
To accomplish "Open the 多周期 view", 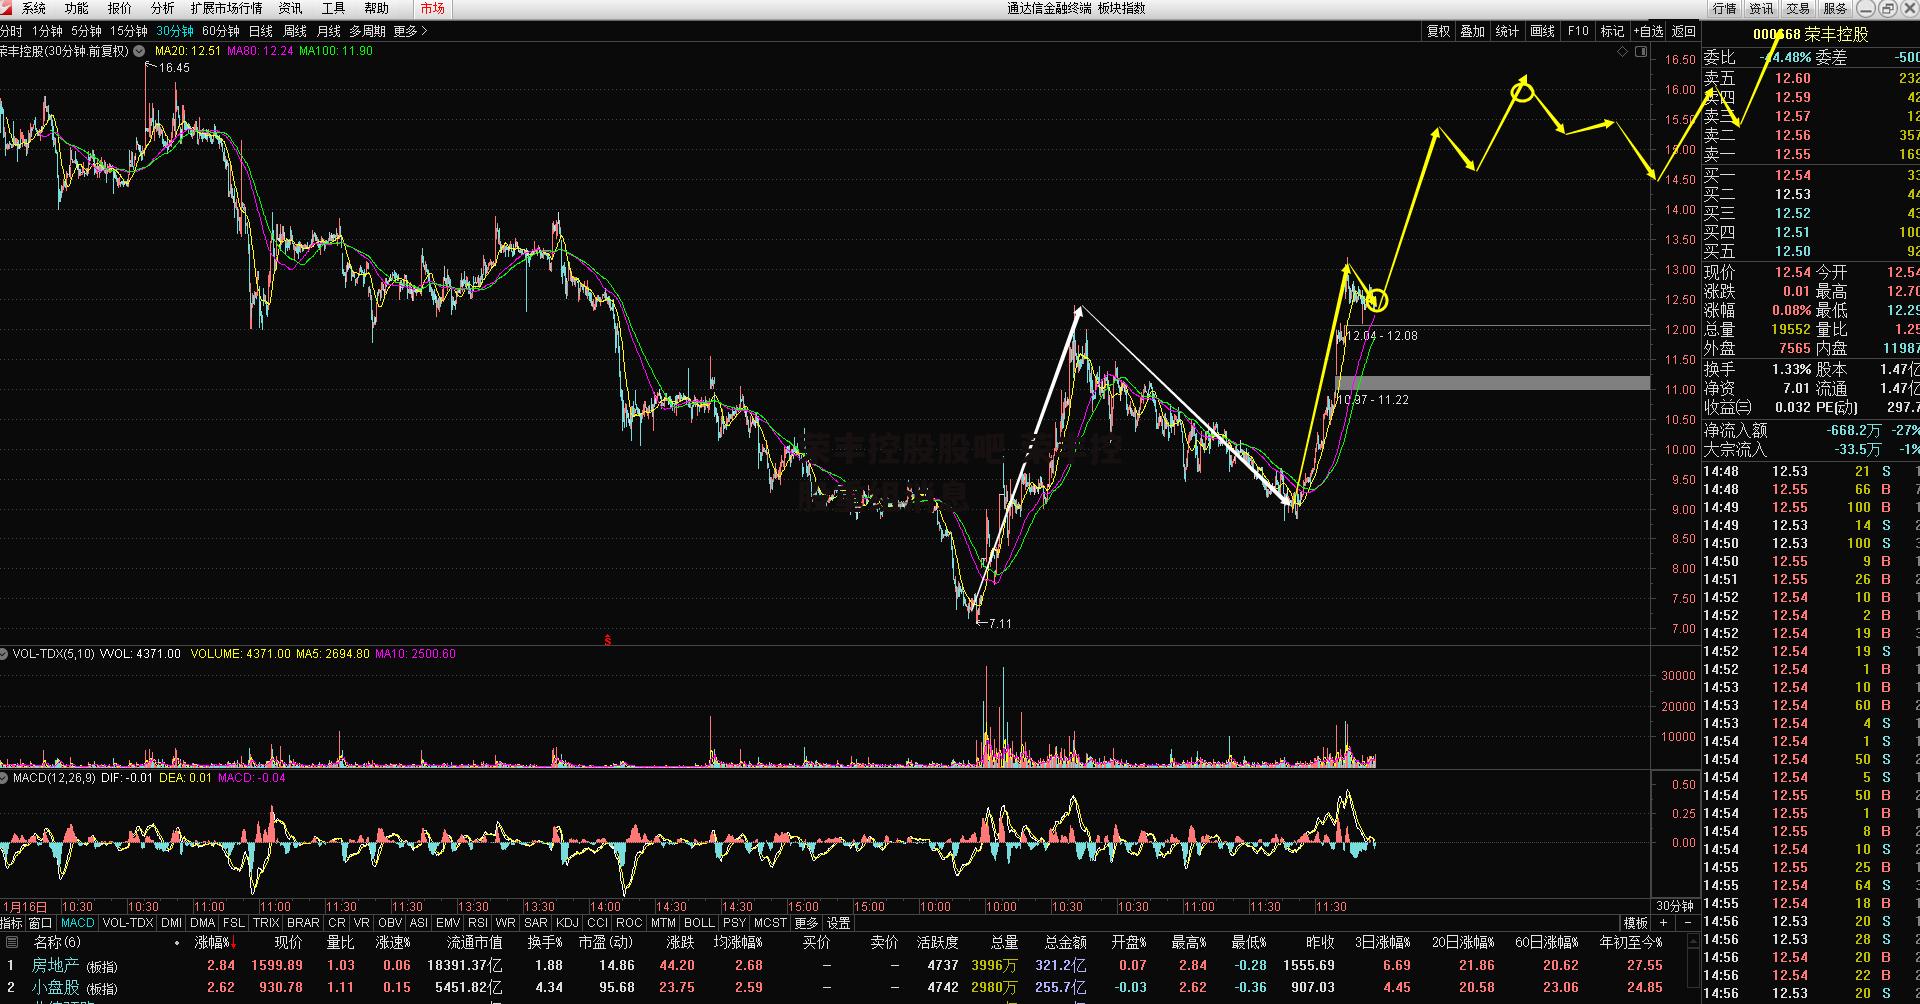I will (x=367, y=31).
